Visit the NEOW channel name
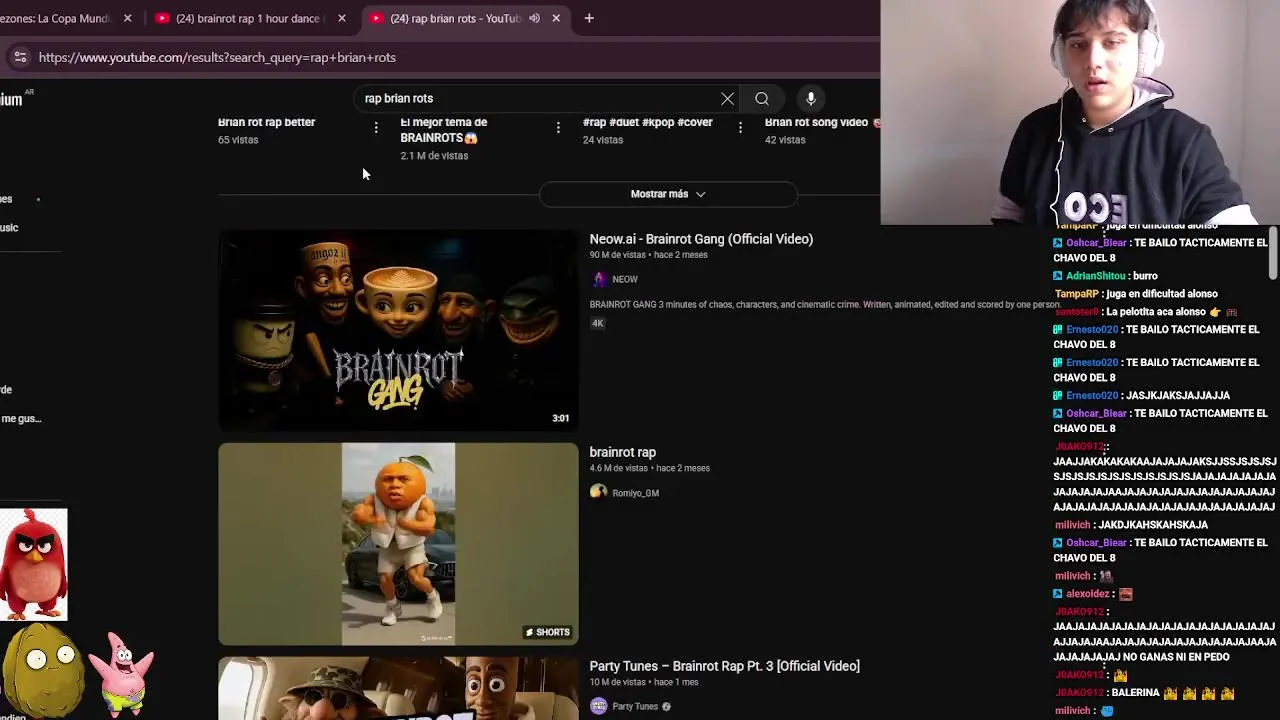This screenshot has width=1280, height=720. [625, 279]
